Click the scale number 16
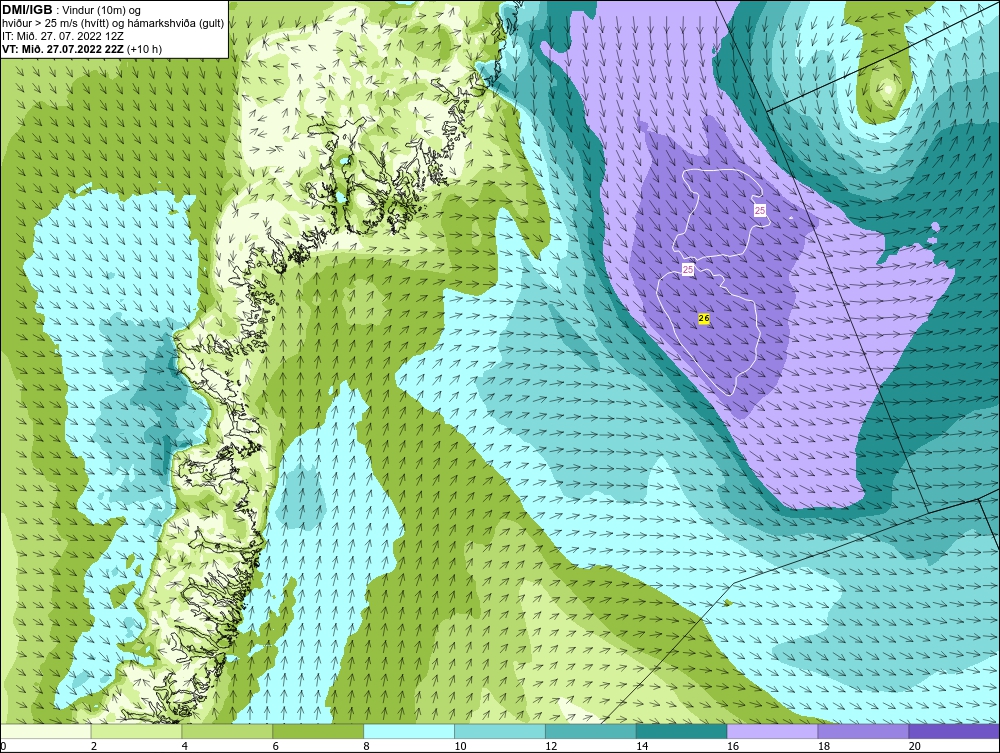The height and width of the screenshot is (753, 1000). click(733, 746)
